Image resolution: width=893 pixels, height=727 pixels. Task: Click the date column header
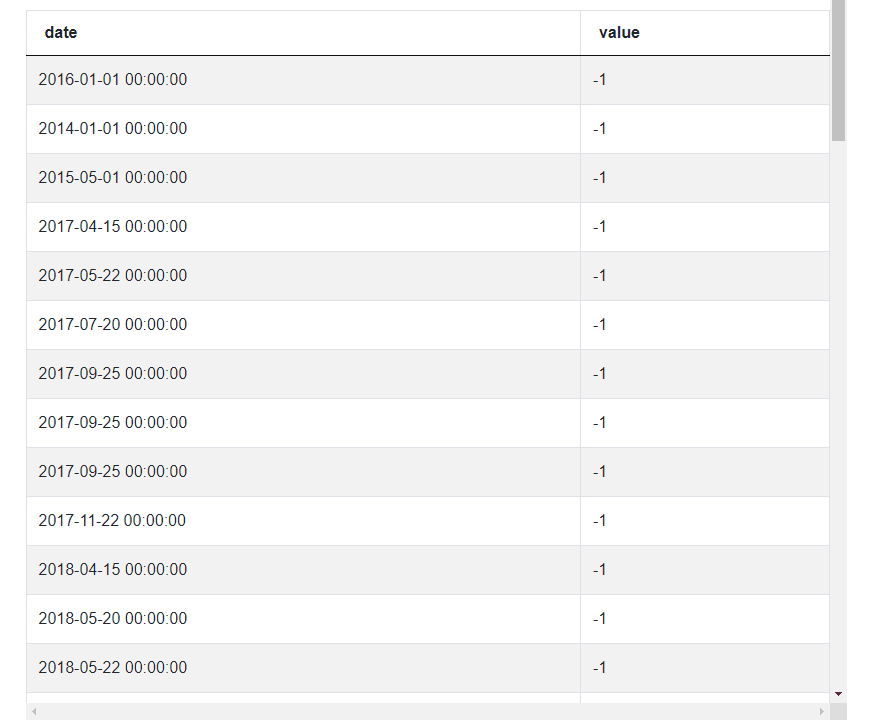(x=60, y=32)
